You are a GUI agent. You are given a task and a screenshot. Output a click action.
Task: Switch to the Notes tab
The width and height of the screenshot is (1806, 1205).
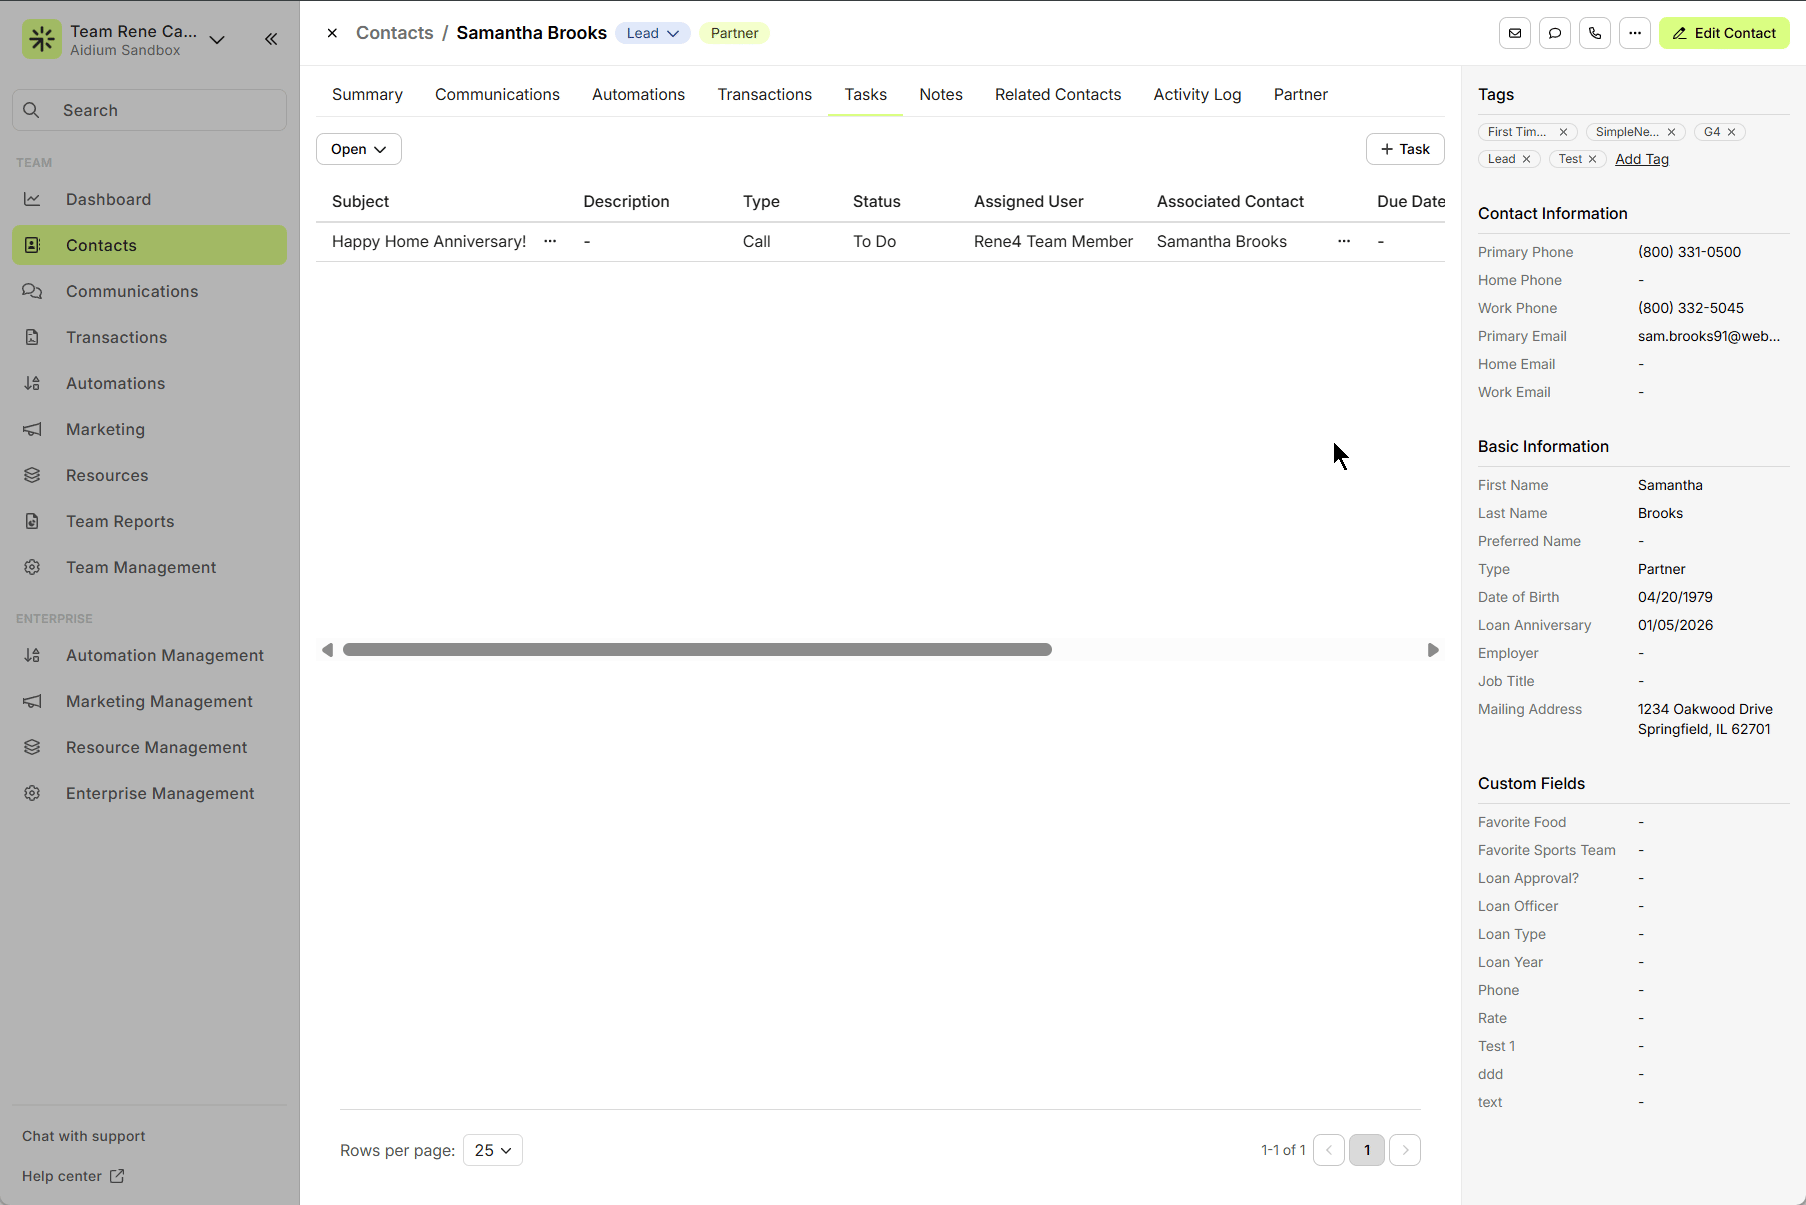click(x=940, y=94)
